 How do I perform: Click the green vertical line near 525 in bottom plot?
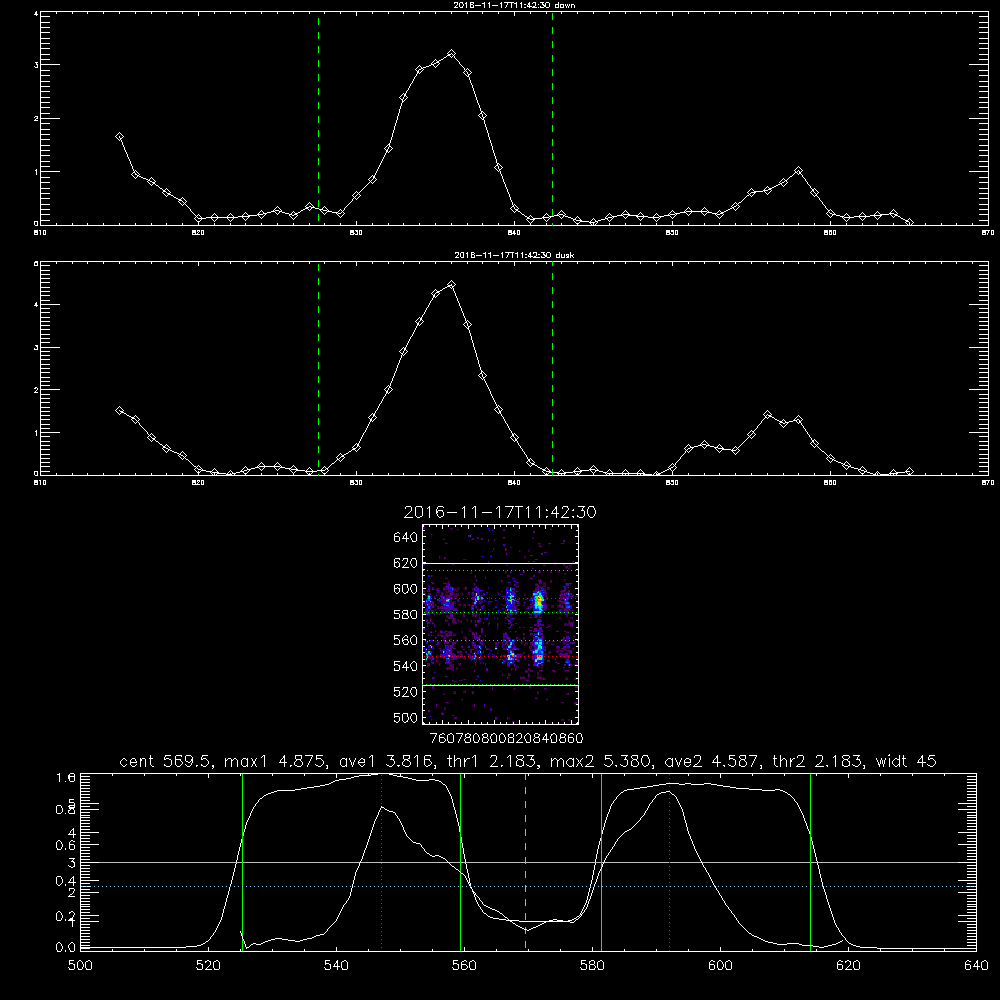242,861
